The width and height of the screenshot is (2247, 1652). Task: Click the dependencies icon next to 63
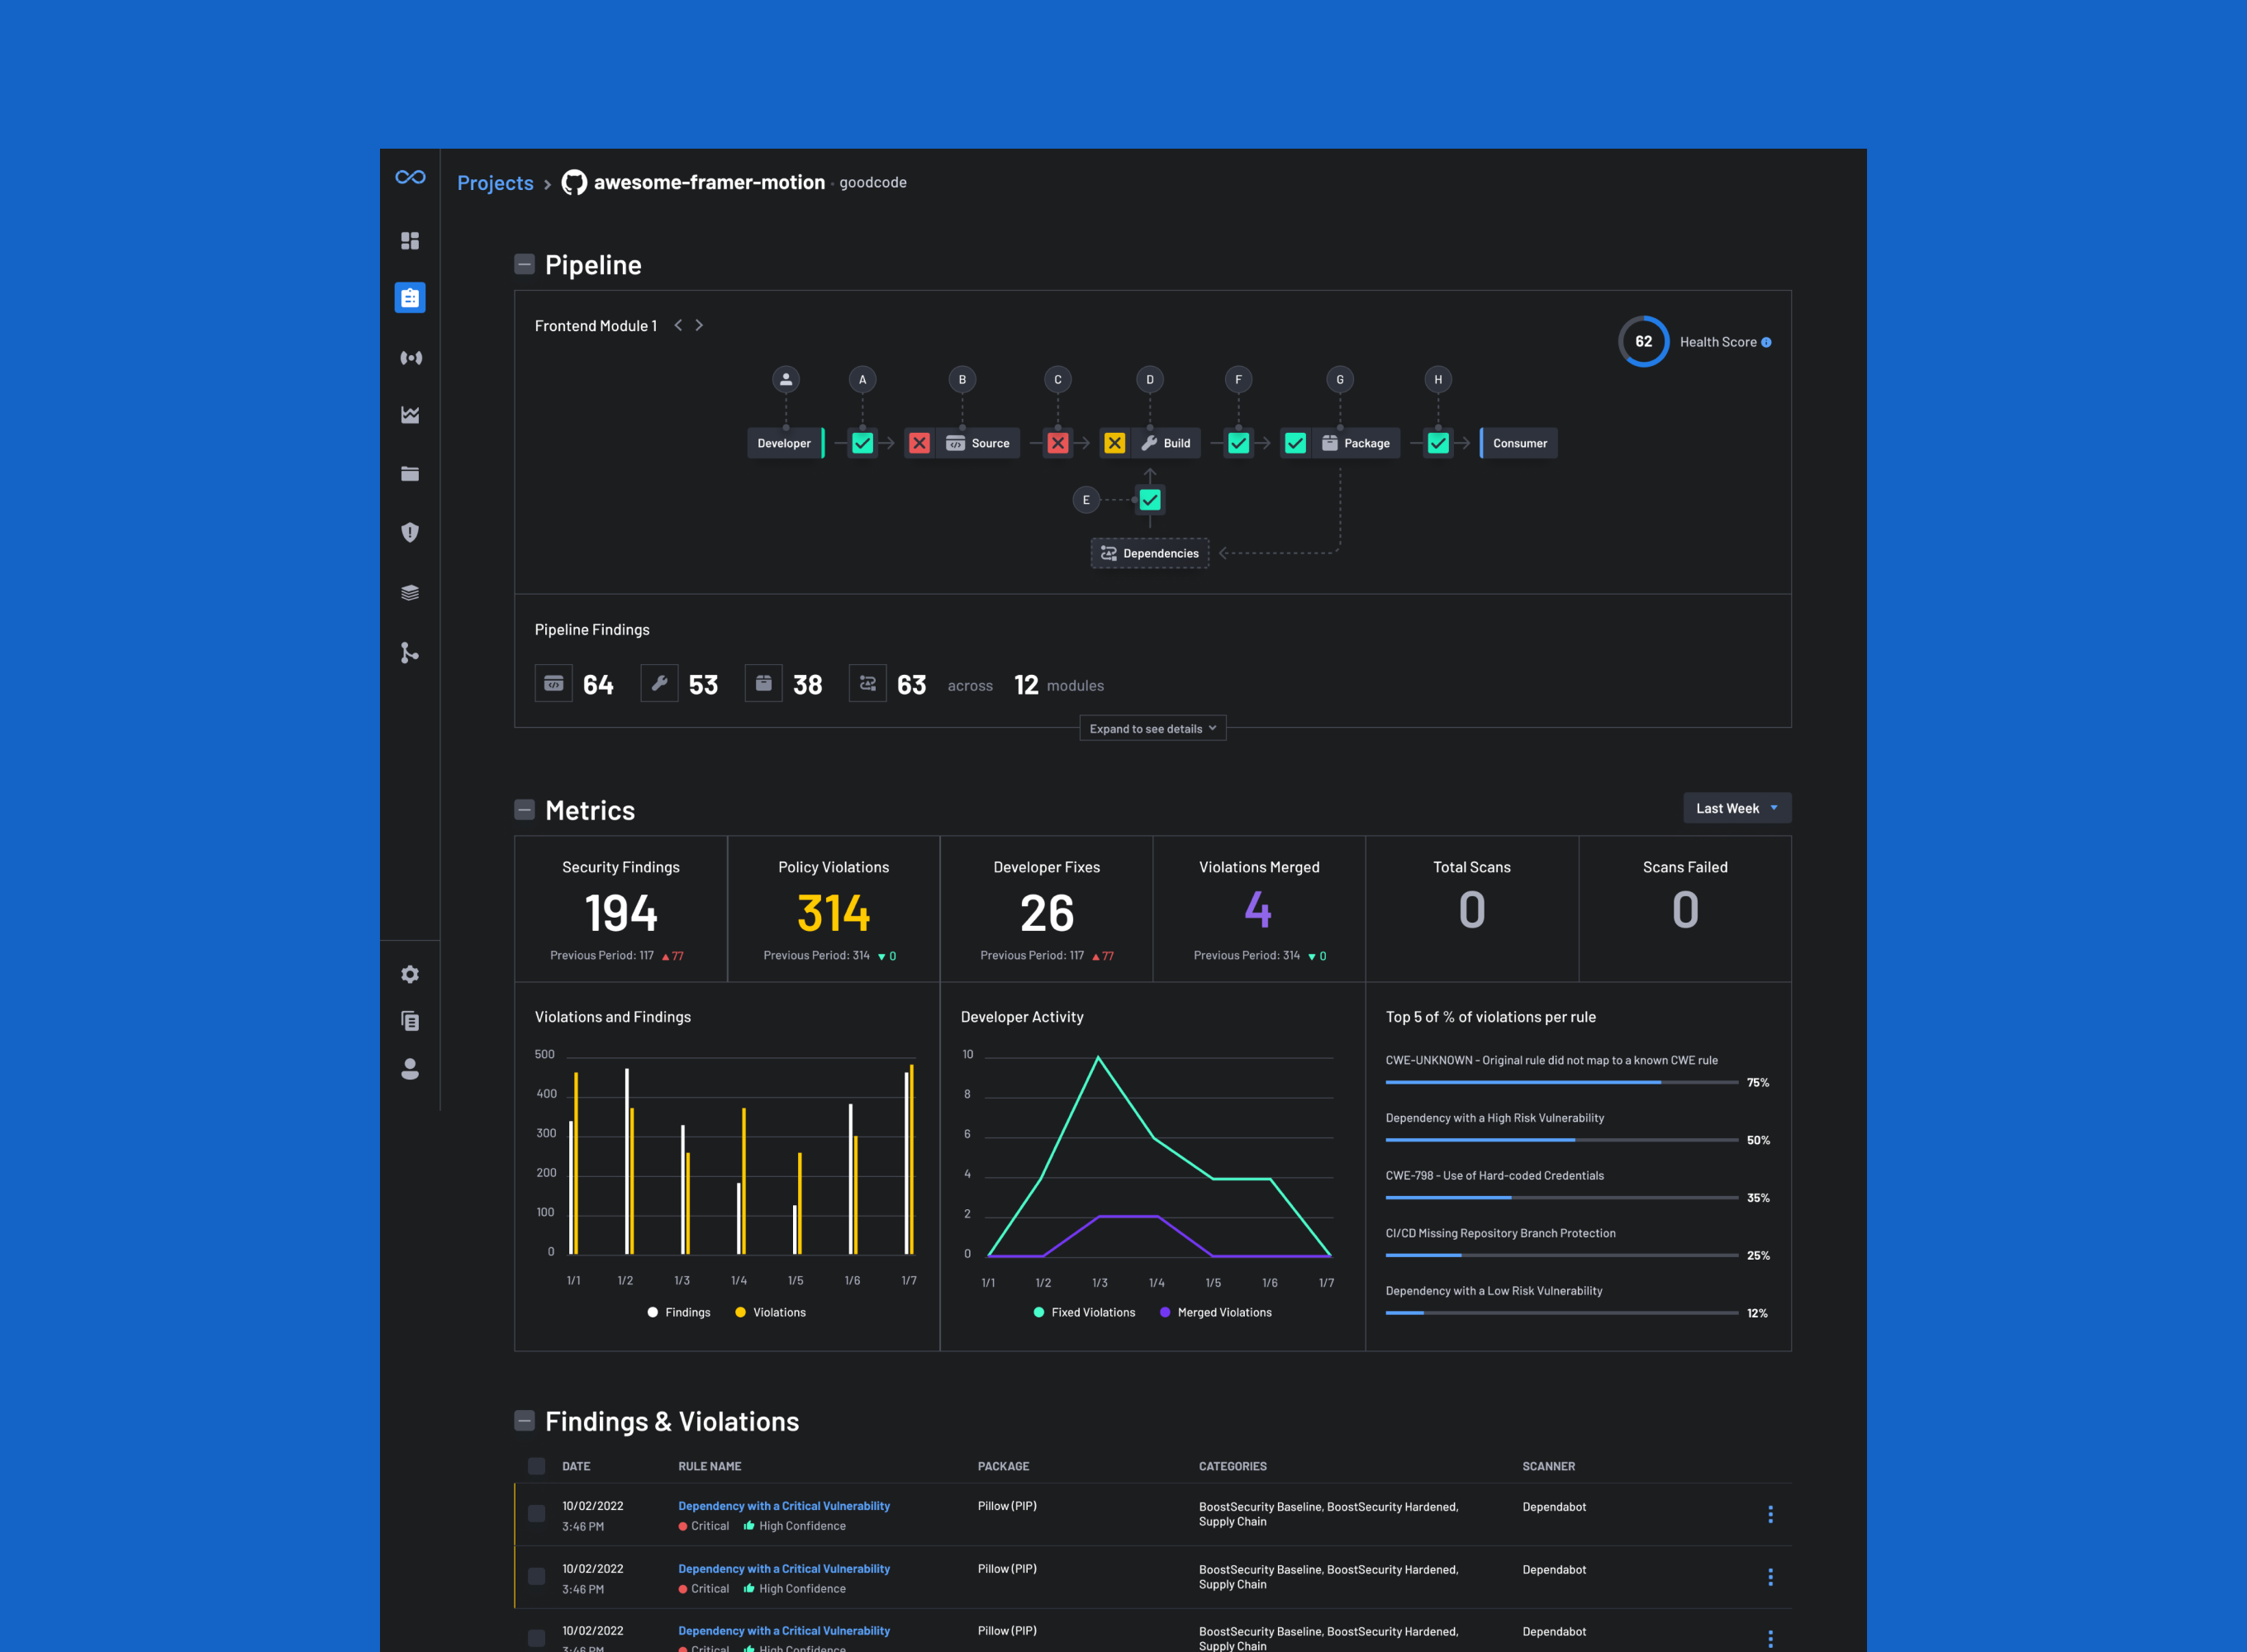click(x=868, y=683)
